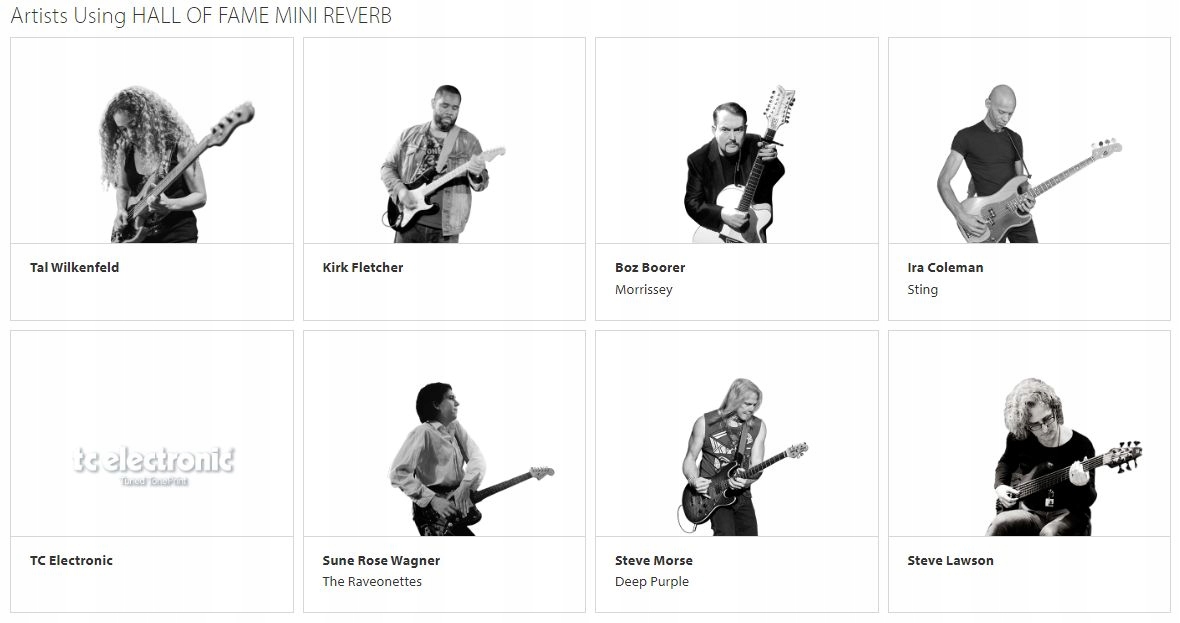Click the Steve Morse name link
The image size is (1180, 623).
(x=654, y=561)
